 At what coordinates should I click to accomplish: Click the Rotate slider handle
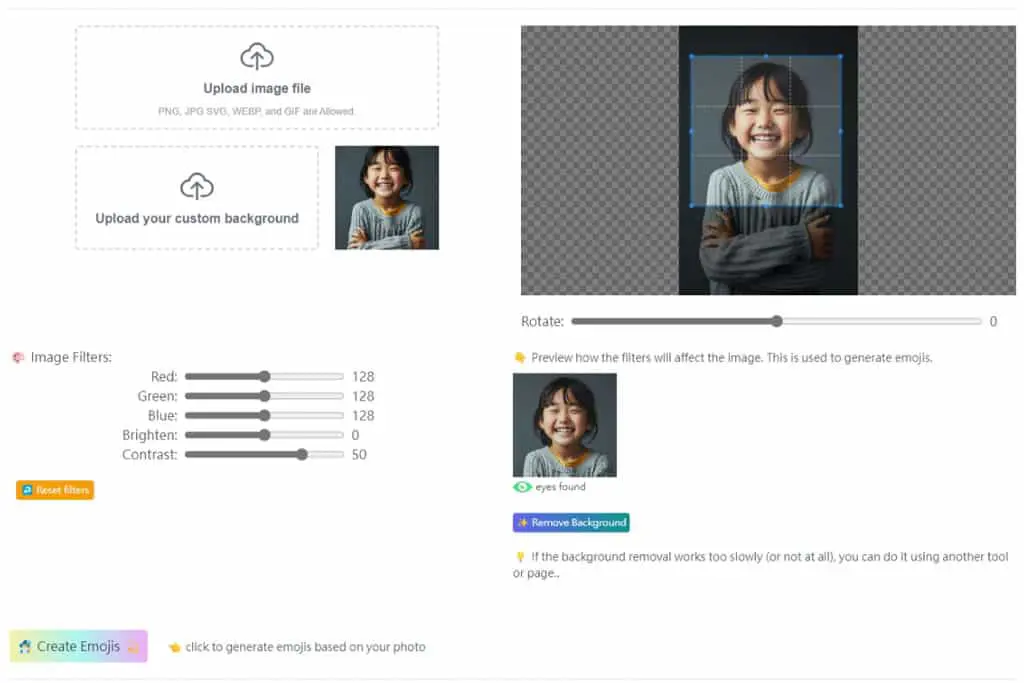click(x=776, y=321)
